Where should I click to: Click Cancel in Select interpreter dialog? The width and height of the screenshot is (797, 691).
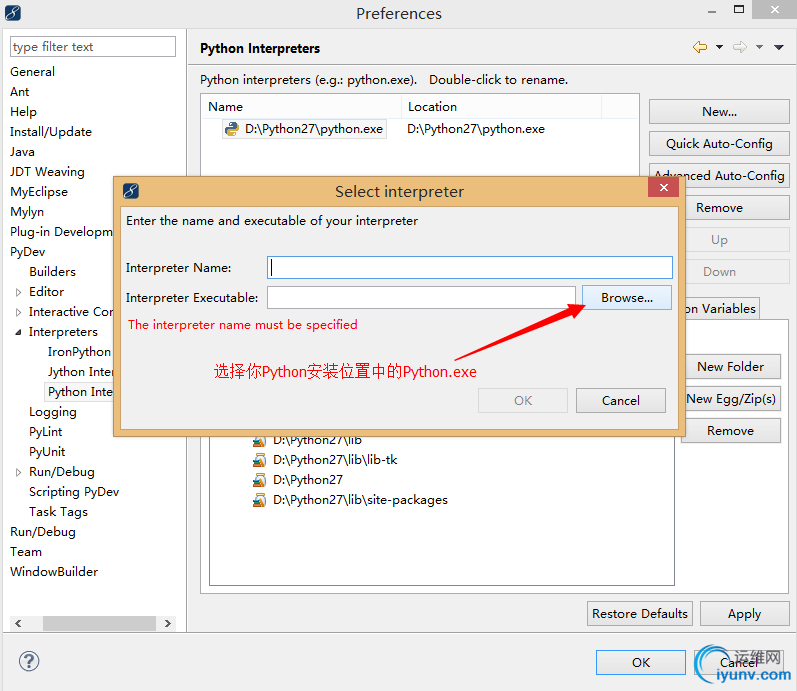(x=621, y=401)
